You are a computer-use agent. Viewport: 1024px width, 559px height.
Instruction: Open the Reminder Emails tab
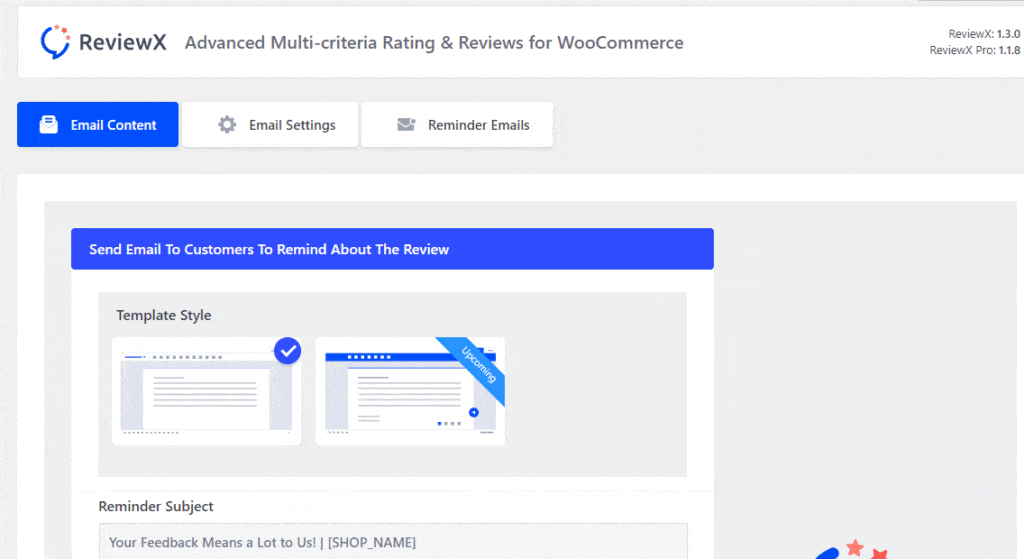click(x=457, y=124)
